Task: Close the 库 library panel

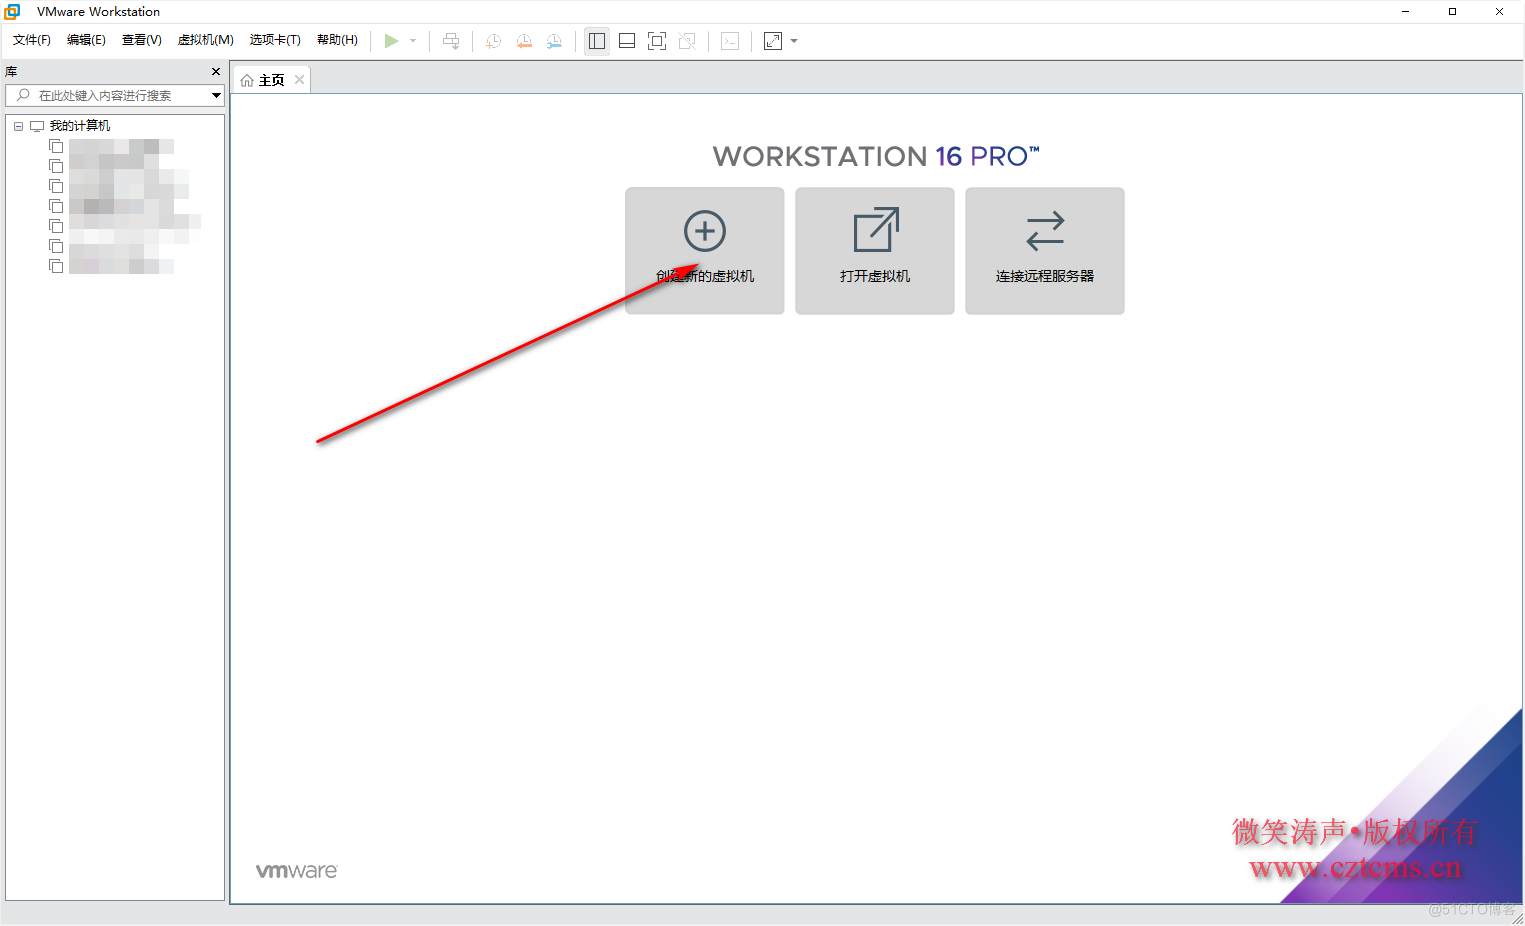Action: 216,72
